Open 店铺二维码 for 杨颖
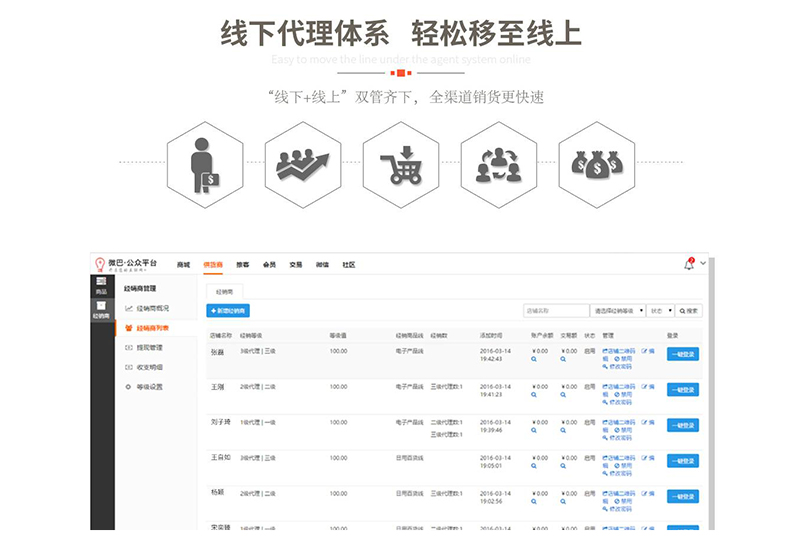Image resolution: width=800 pixels, height=545 pixels. (619, 494)
